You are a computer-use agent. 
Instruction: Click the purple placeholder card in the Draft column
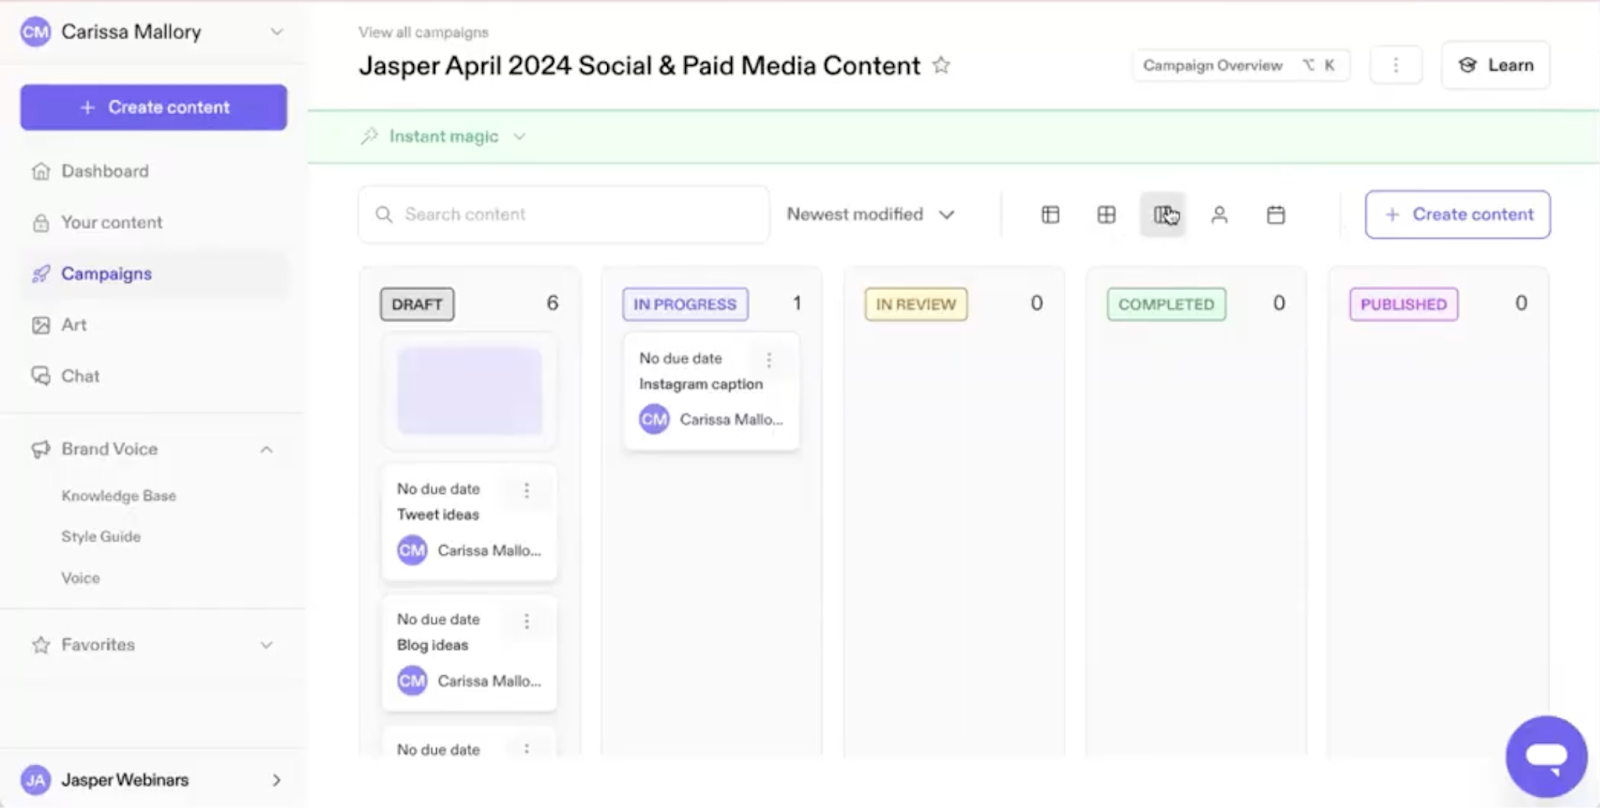point(469,391)
